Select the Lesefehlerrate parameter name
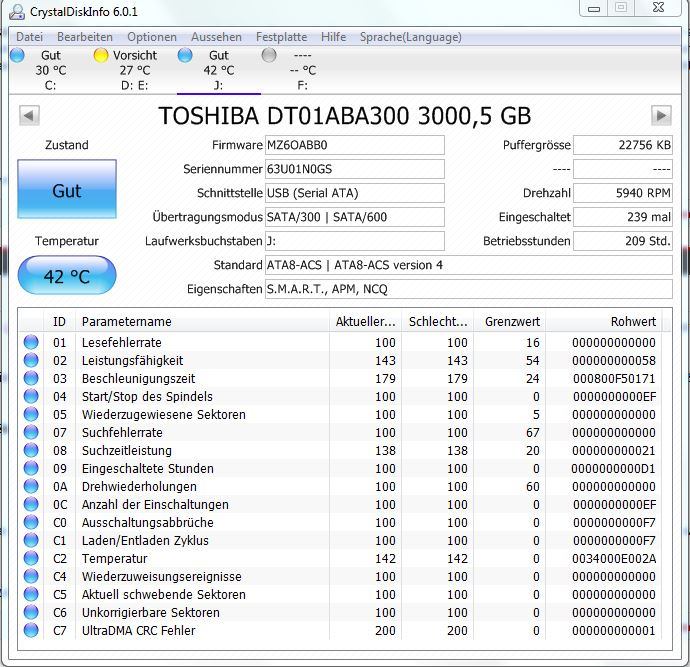 click(x=121, y=342)
